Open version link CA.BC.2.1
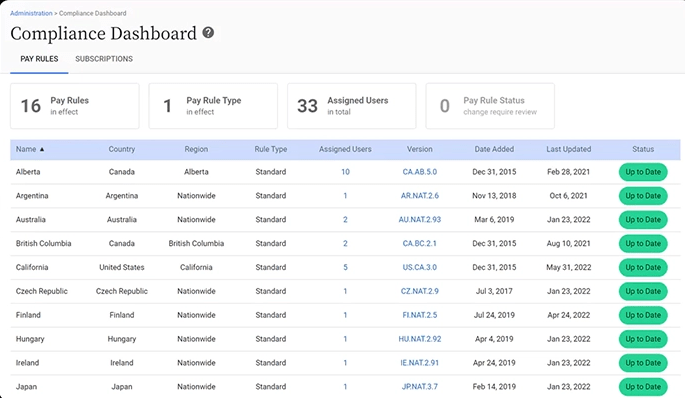This screenshot has height=398, width=685. (419, 243)
